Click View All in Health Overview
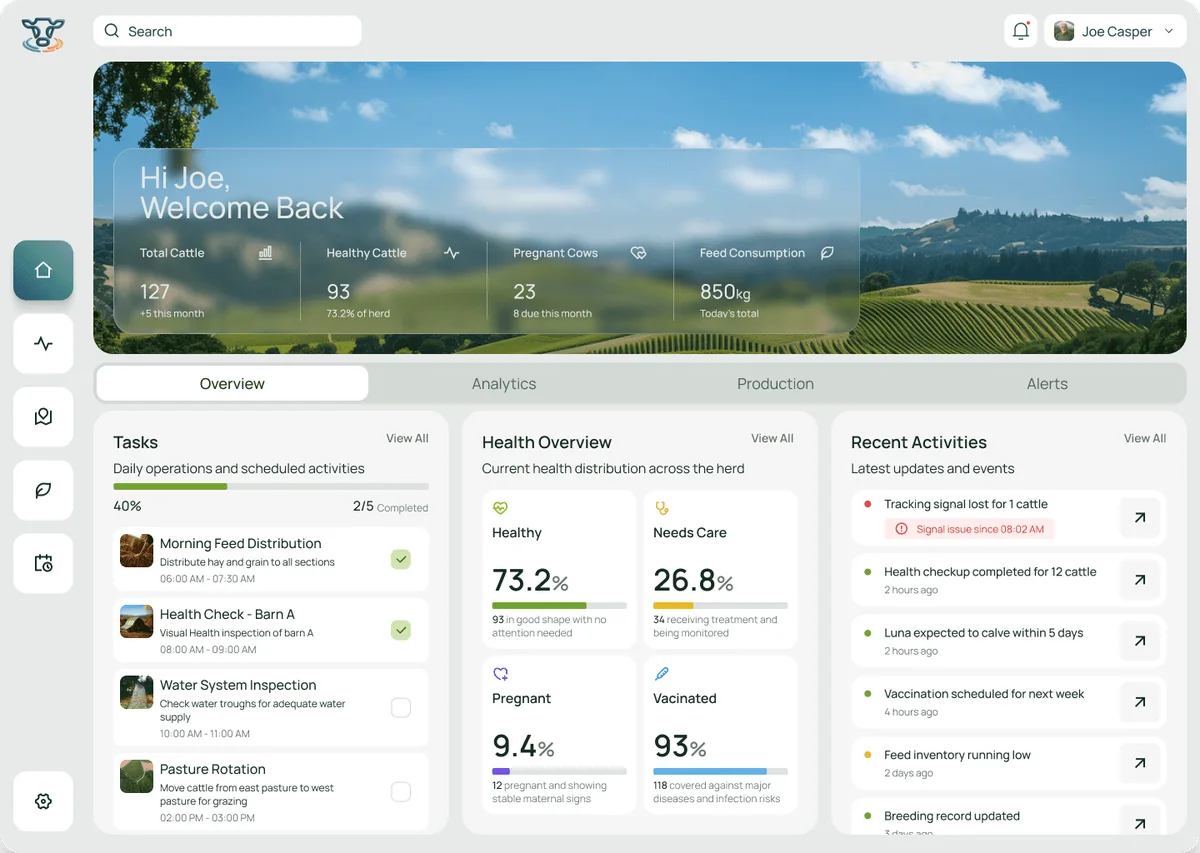 [772, 438]
